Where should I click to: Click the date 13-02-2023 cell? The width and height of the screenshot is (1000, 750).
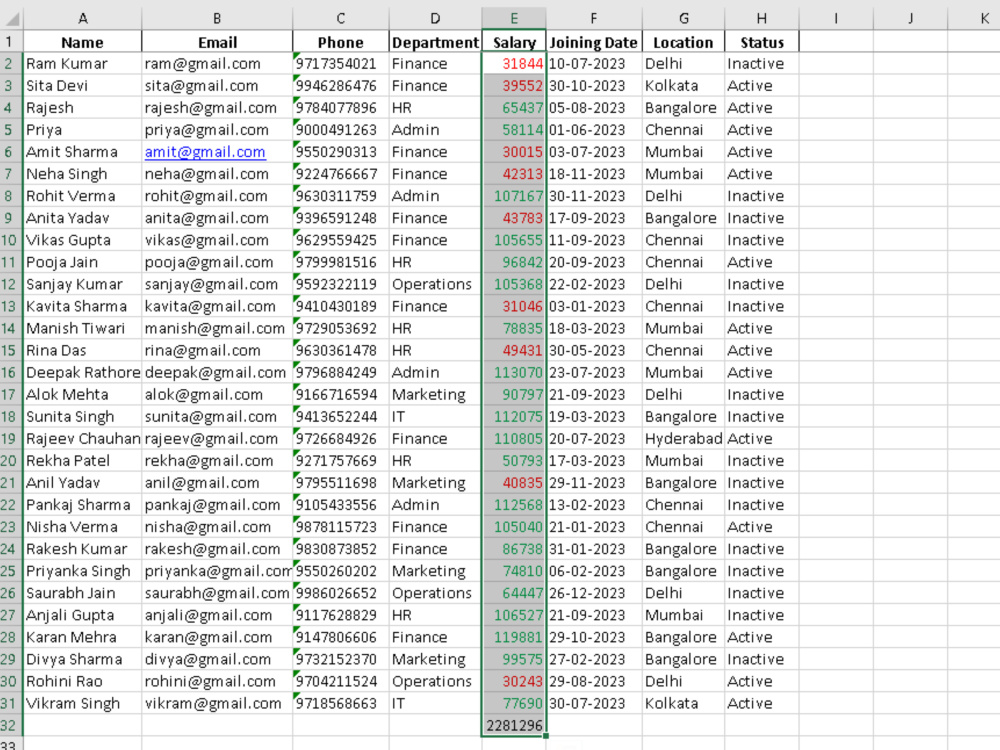point(594,504)
